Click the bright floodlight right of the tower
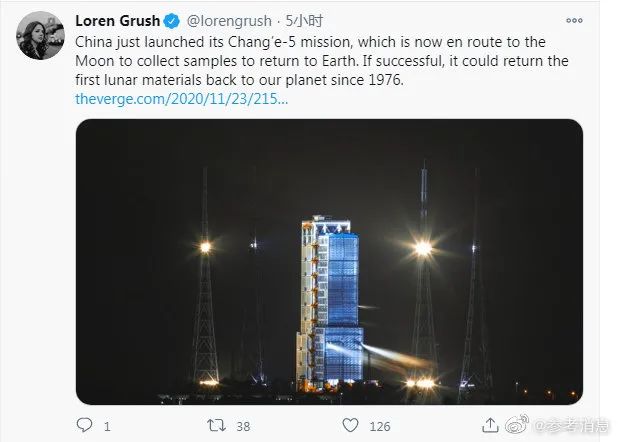Viewport: 618px width, 442px height. [x=423, y=246]
